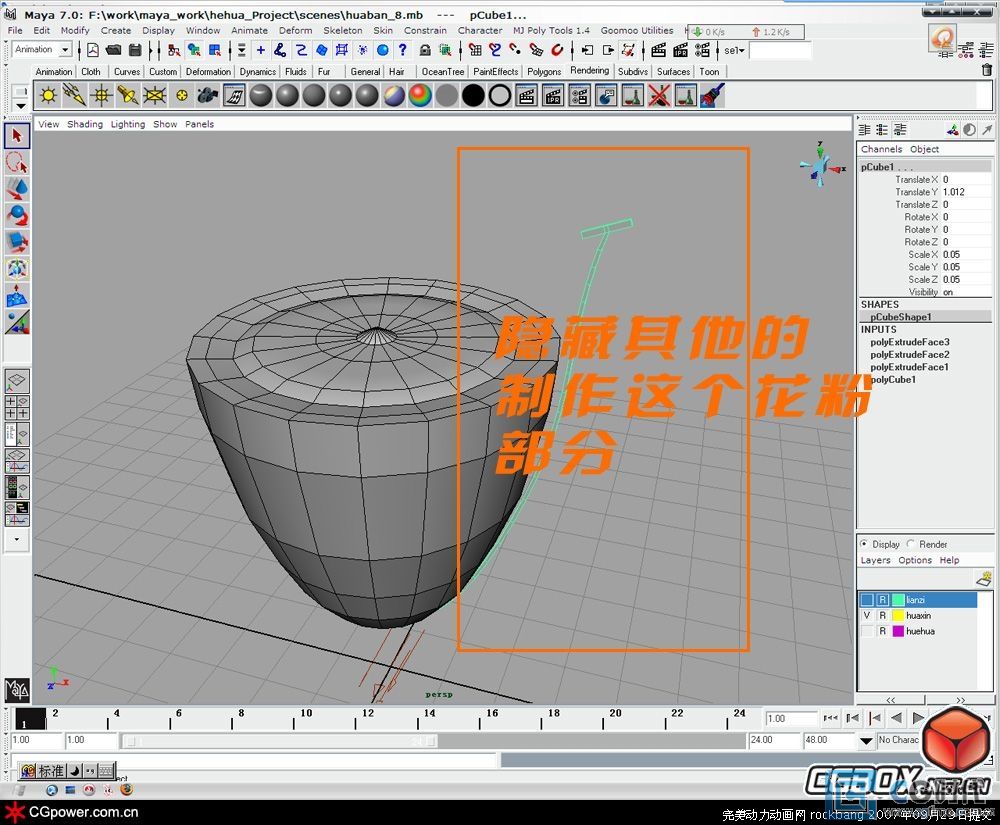Screen dimensions: 1000x825
Task: Assign the solid black shader ball
Action: 473,96
